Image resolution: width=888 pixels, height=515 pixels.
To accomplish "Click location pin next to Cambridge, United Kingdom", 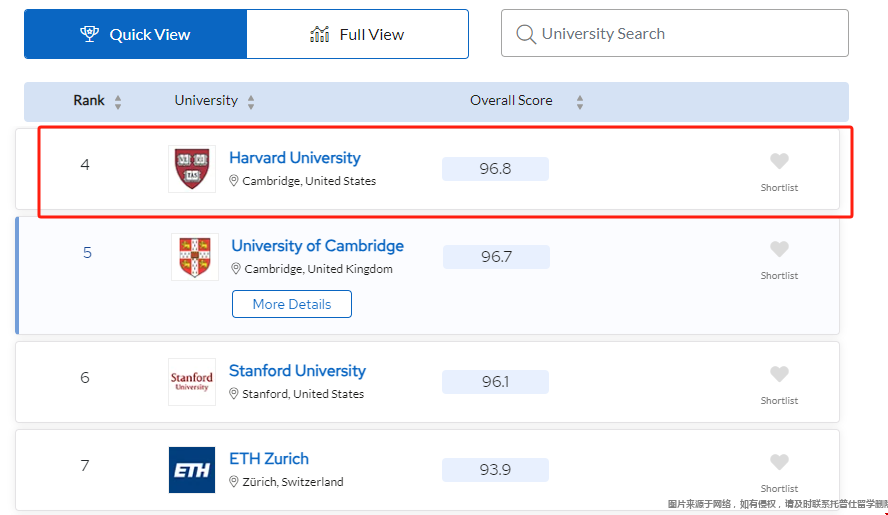I will (236, 269).
